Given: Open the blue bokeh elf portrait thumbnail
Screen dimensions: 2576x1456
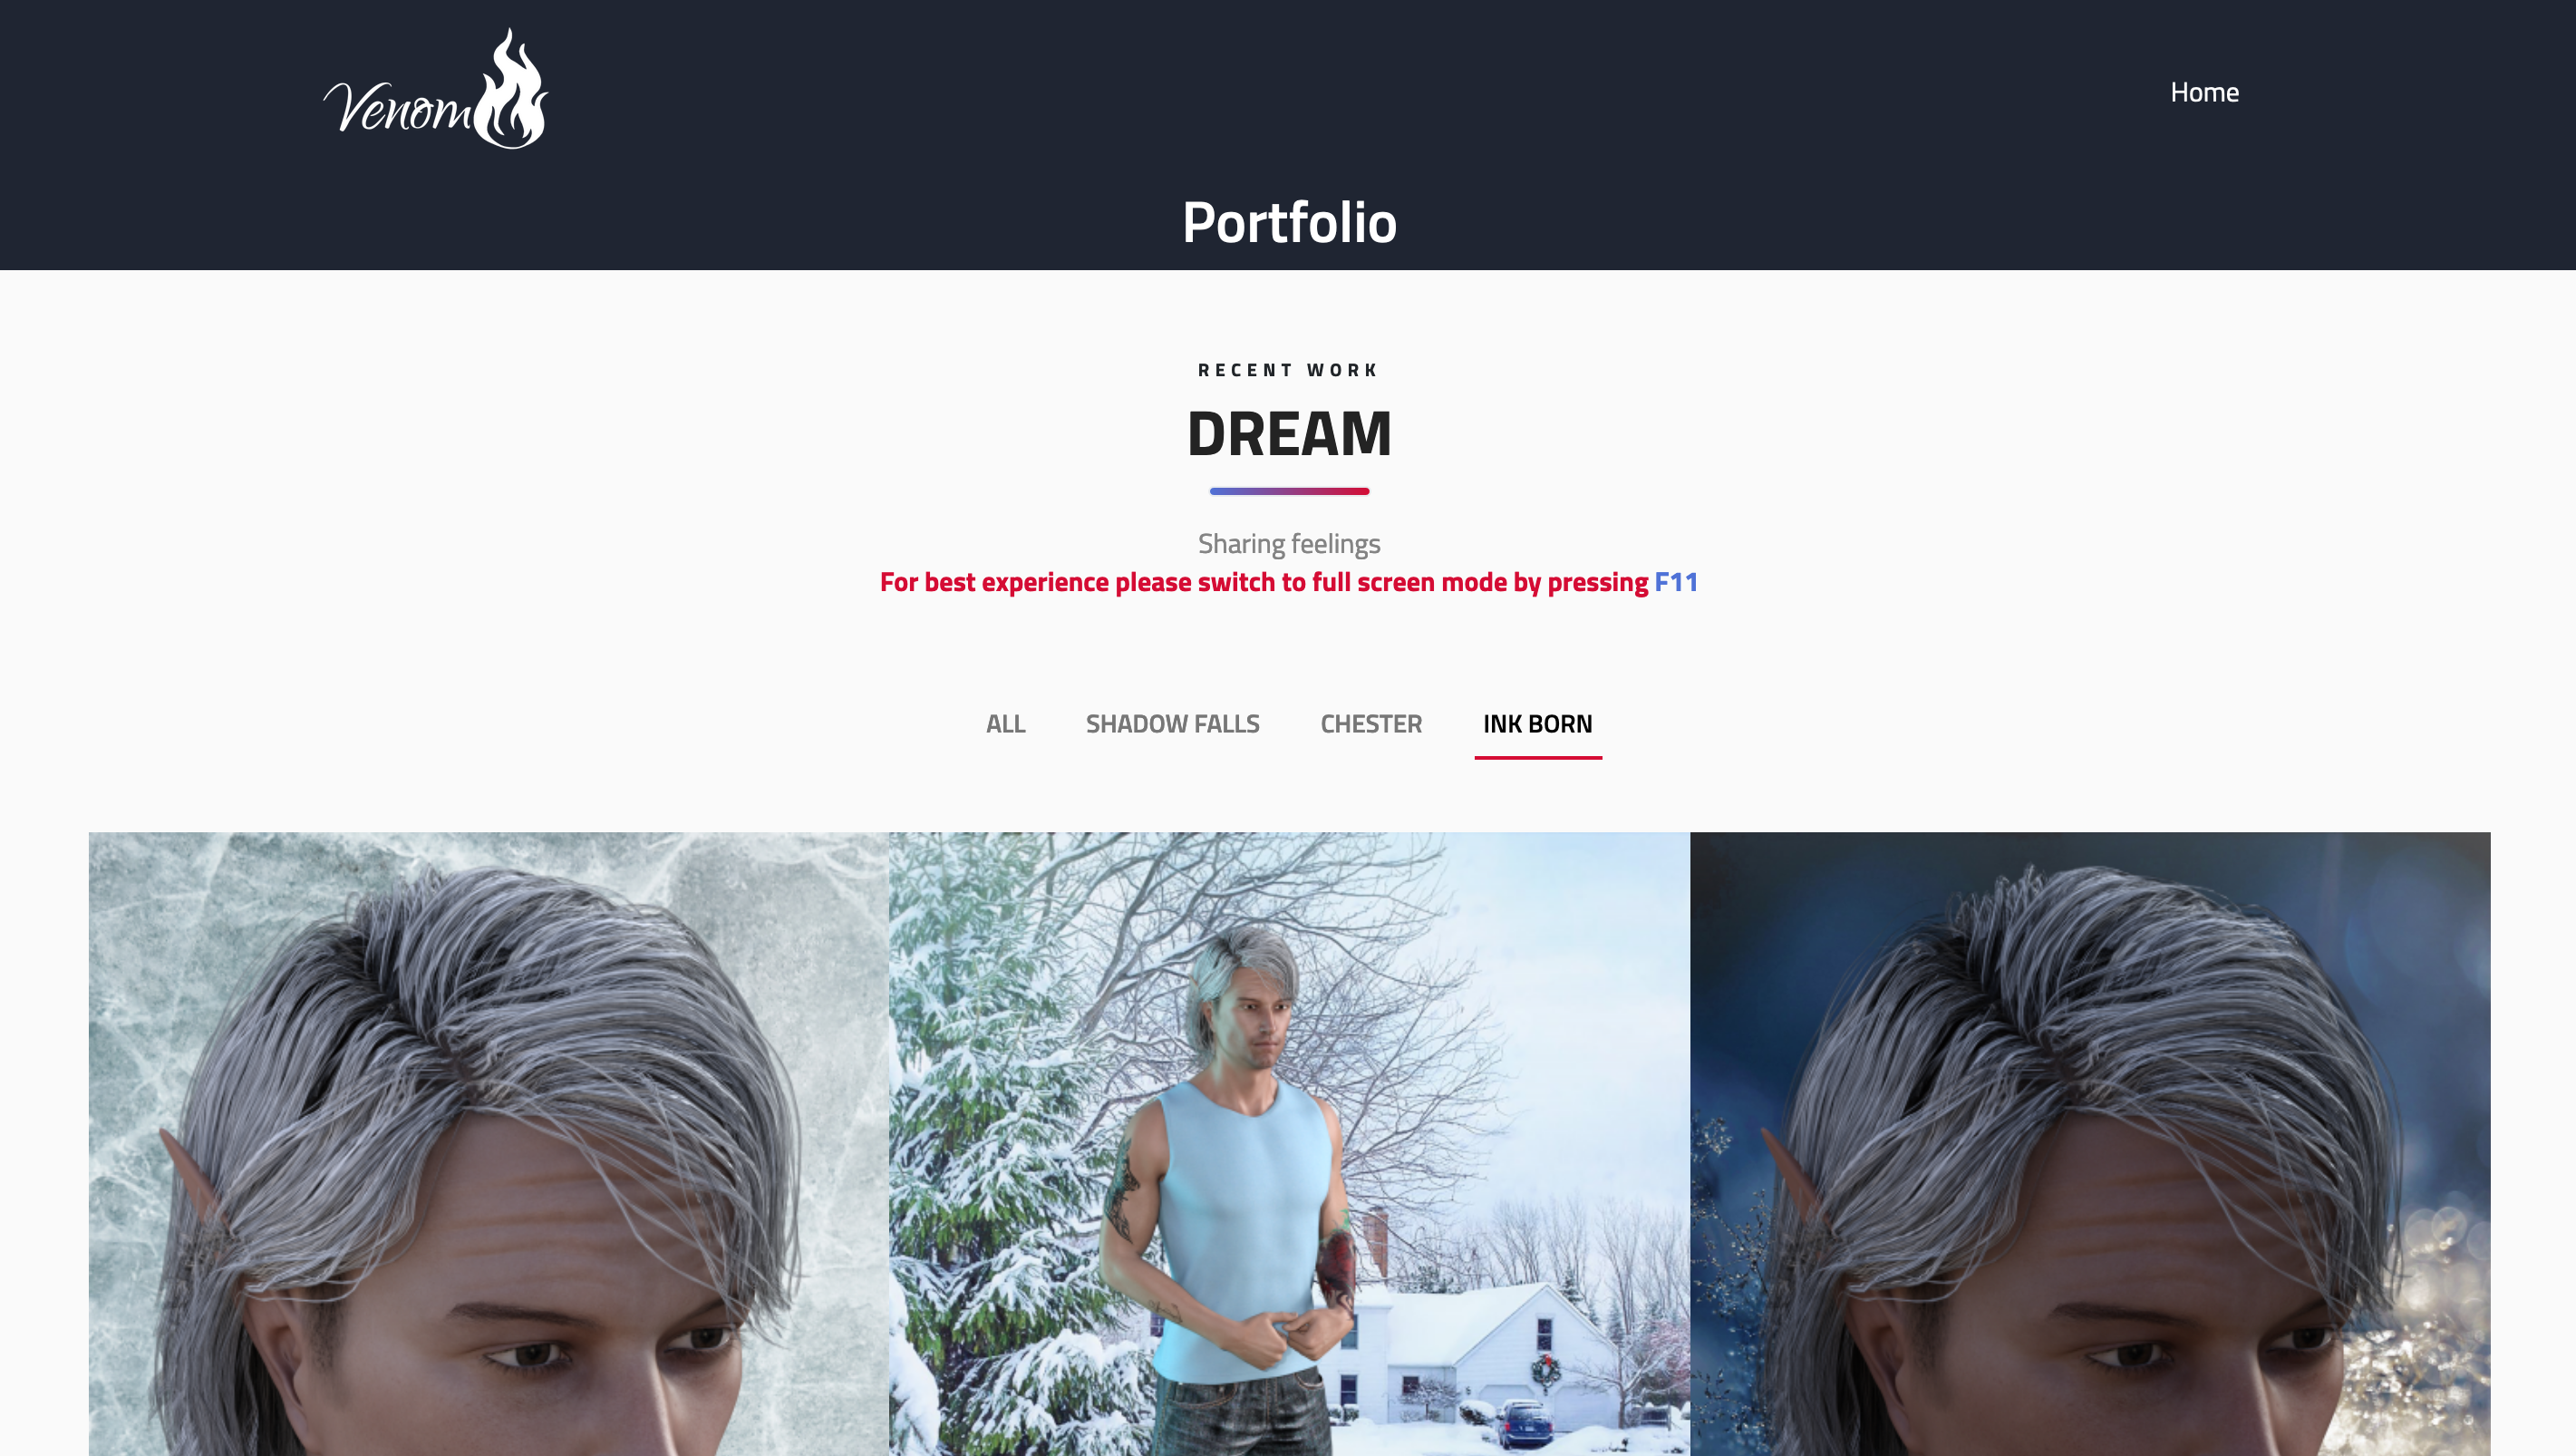Looking at the screenshot, I should (x=2090, y=1143).
